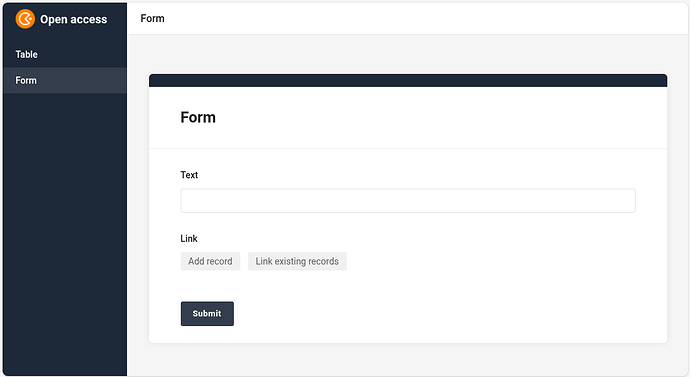This screenshot has width=690, height=377.
Task: Click the Text field label
Action: [189, 175]
